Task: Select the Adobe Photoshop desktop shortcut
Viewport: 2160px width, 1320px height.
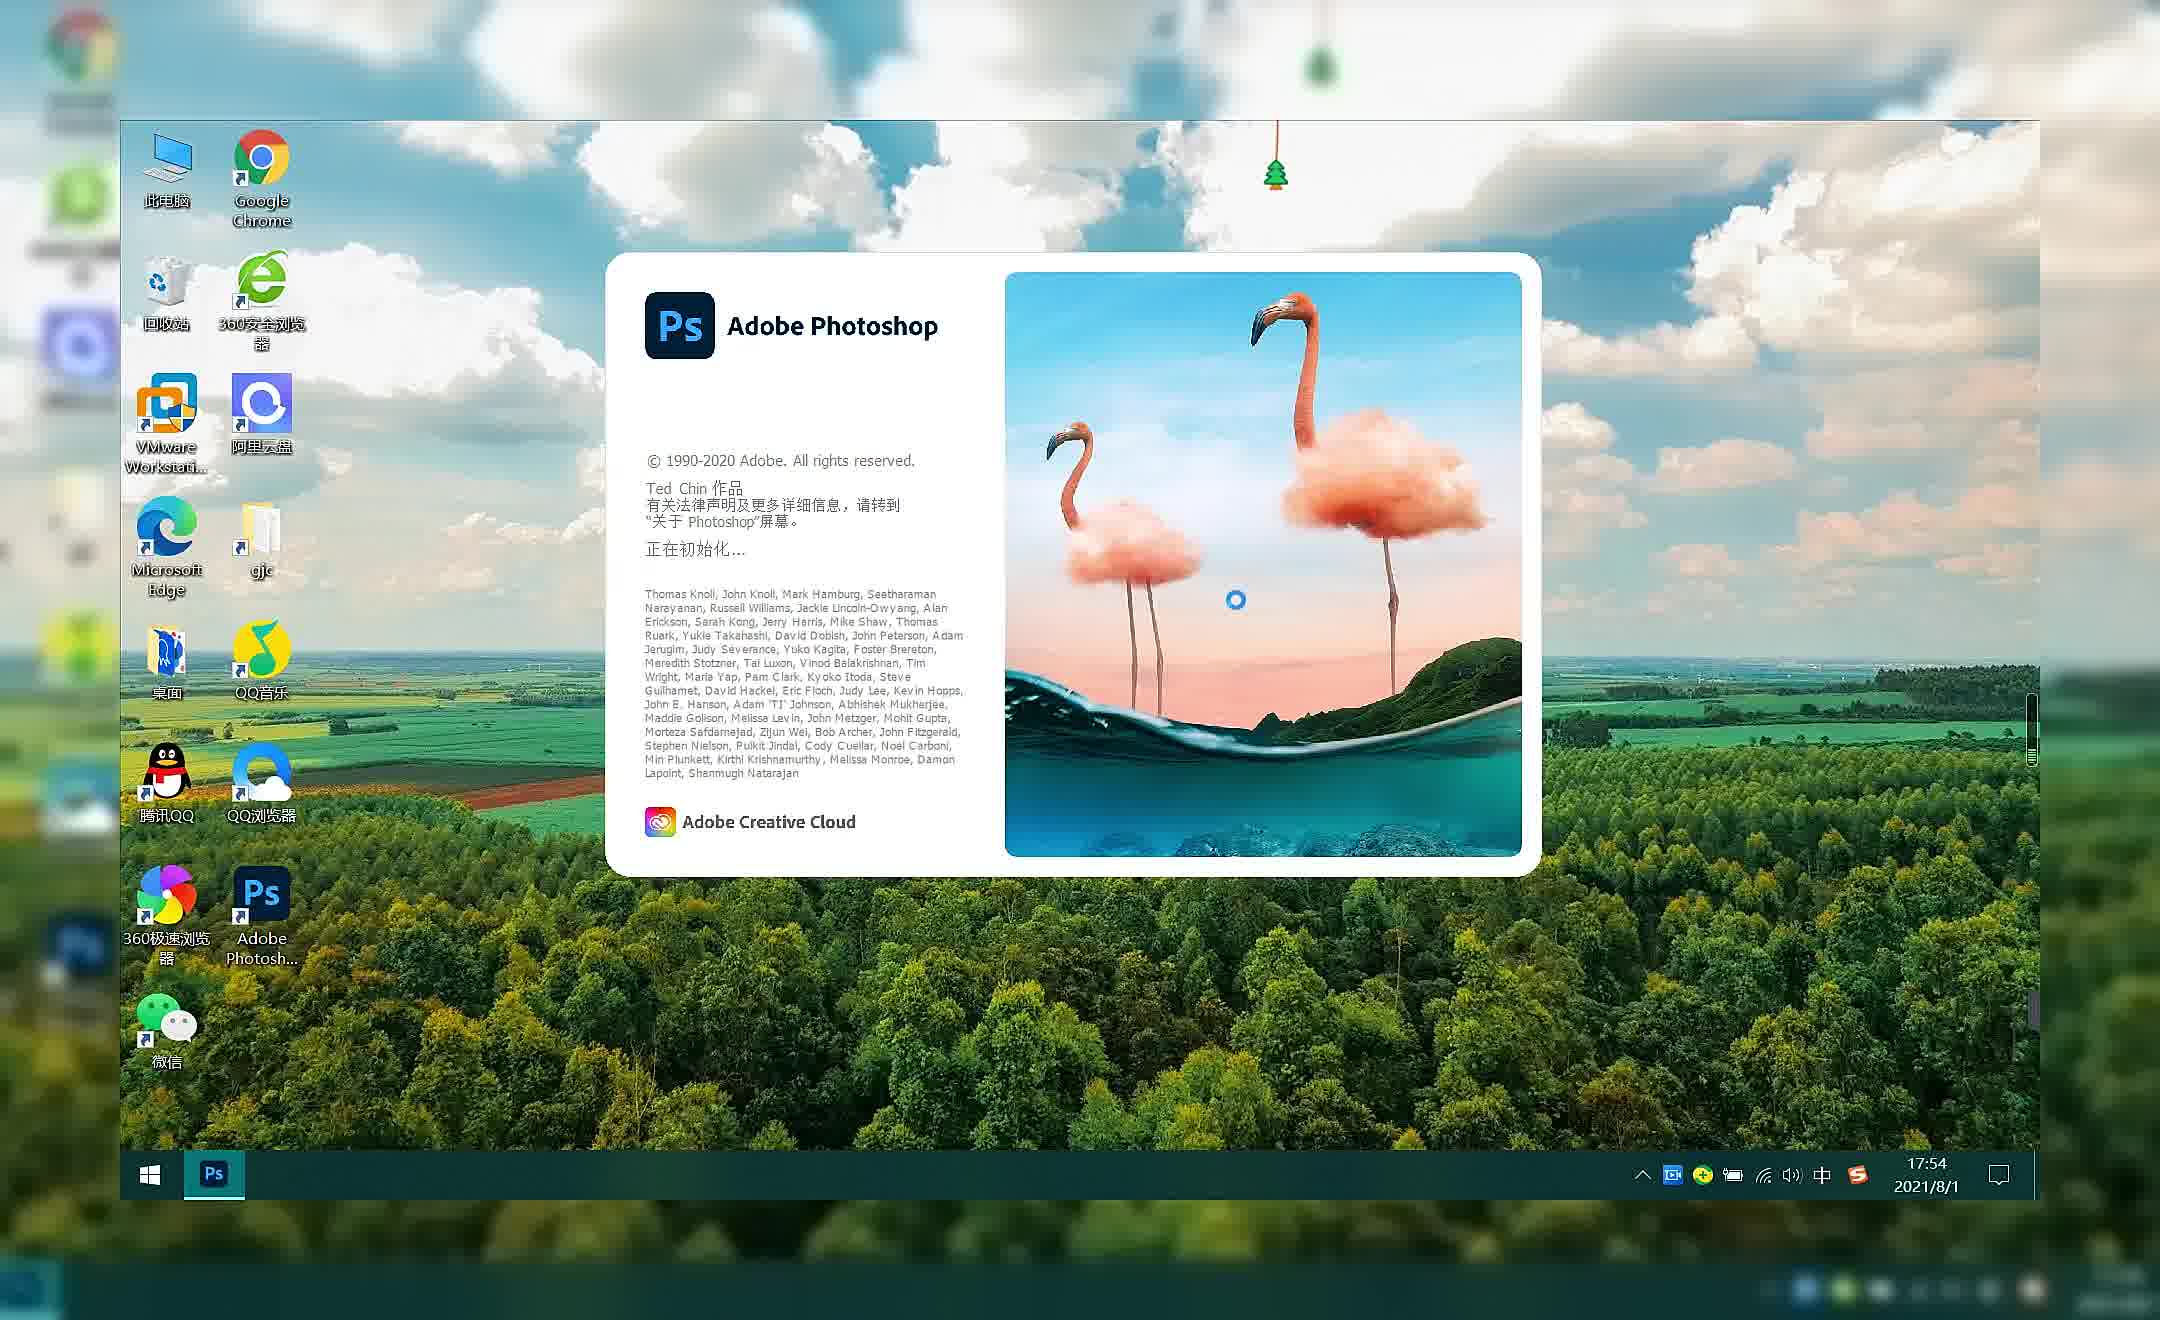Action: coord(262,916)
